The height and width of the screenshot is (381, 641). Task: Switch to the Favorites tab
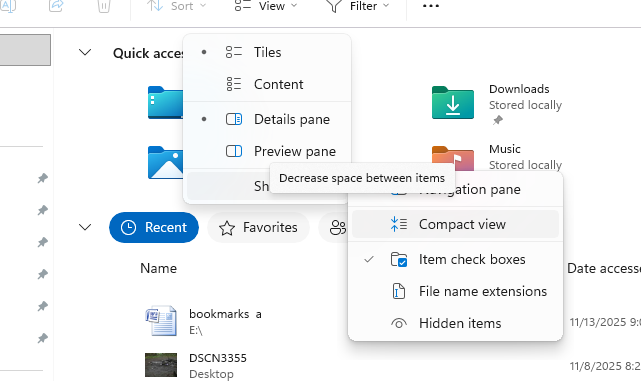(x=258, y=227)
